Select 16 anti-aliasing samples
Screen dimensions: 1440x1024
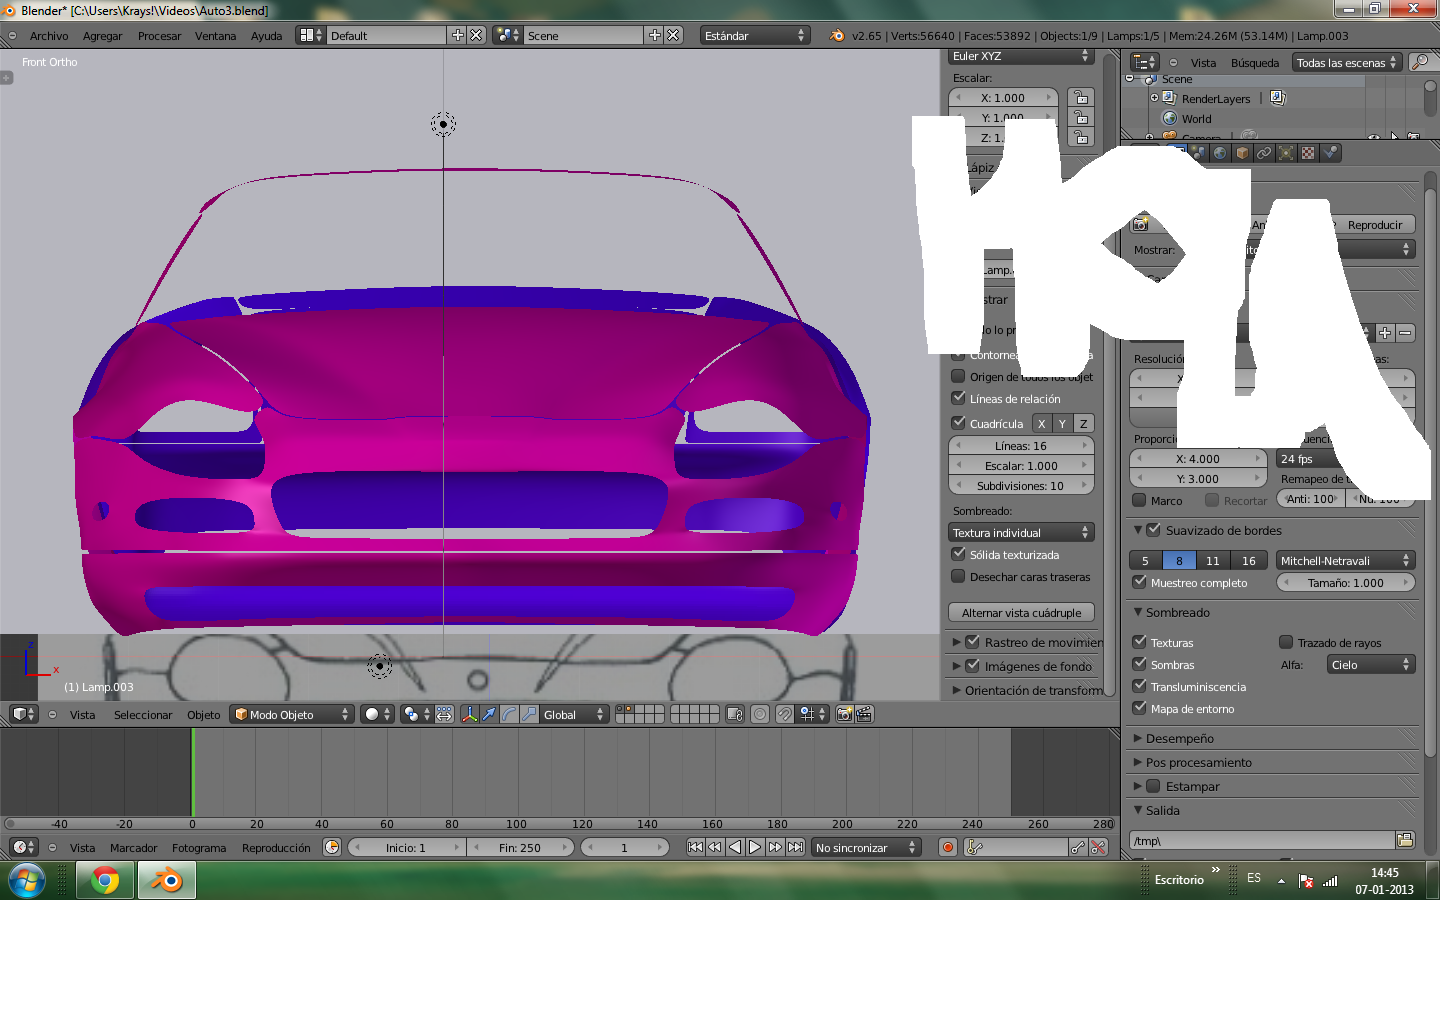[1249, 561]
